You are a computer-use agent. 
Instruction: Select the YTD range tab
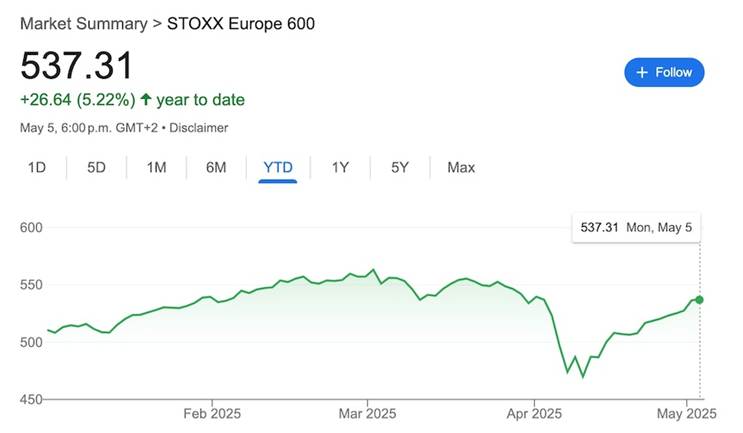pos(277,168)
